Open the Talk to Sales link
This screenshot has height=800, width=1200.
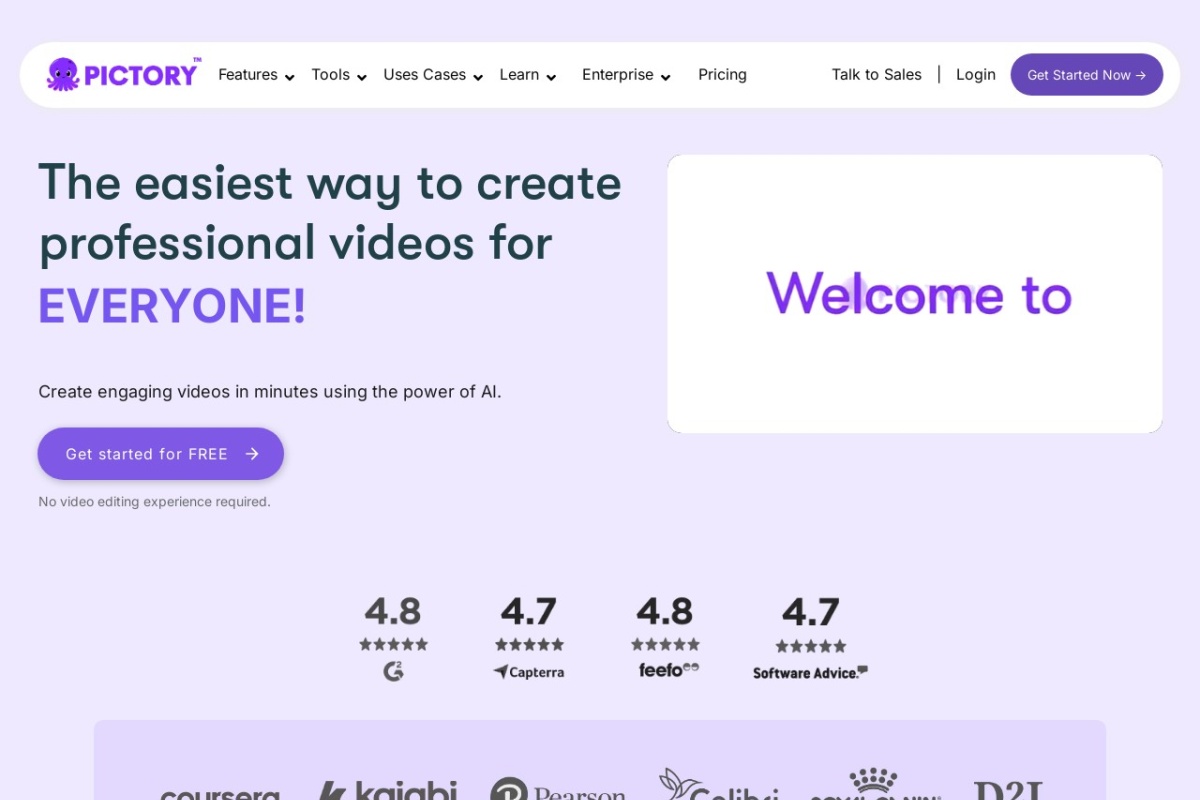pyautogui.click(x=876, y=75)
